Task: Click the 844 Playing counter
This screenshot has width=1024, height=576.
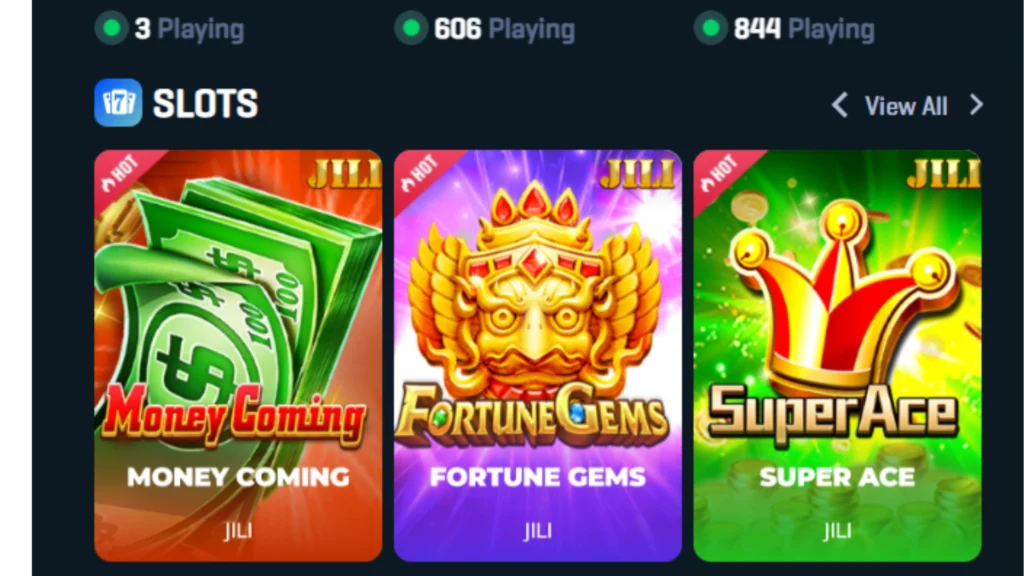Action: 804,29
